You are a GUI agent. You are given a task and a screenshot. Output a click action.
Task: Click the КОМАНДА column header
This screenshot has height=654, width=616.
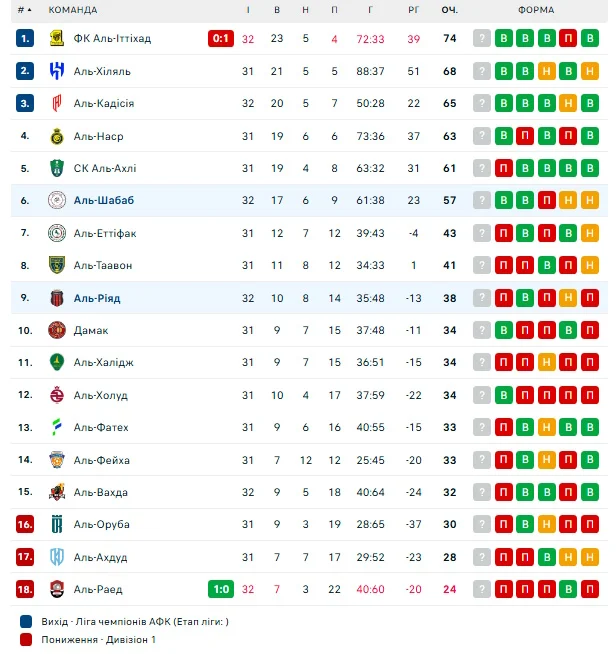[x=73, y=10]
